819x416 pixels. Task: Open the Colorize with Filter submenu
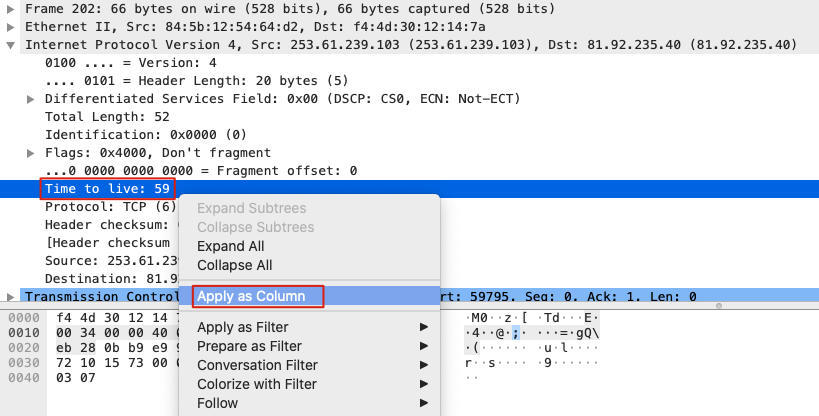pos(256,384)
